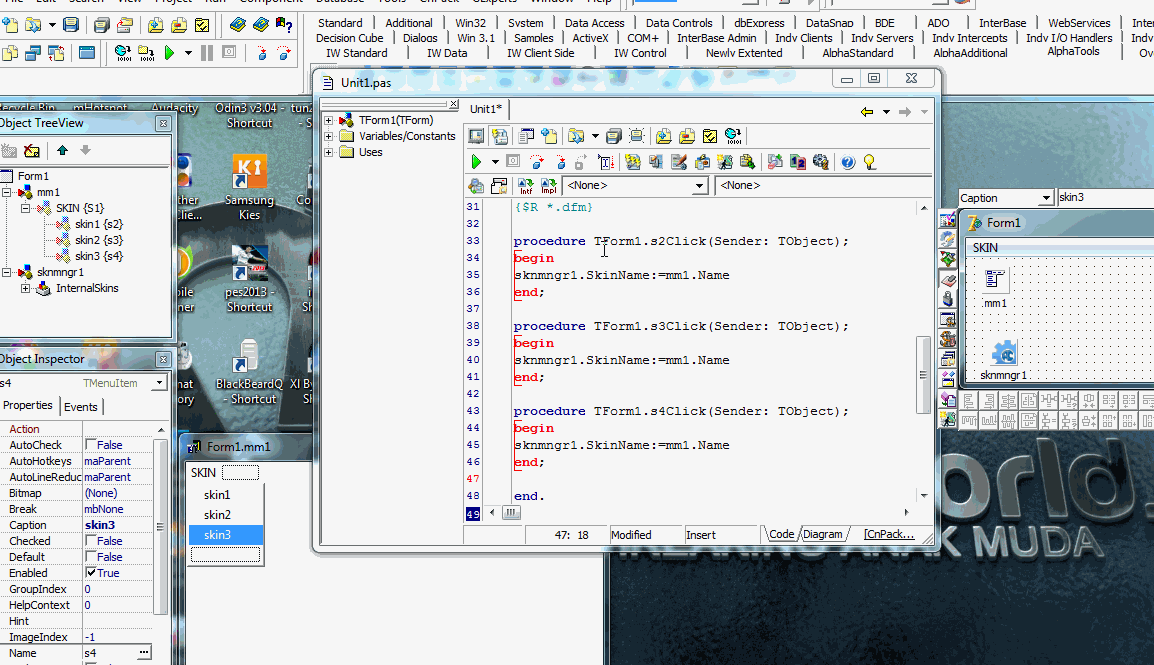
Task: Toggle the AutoCheck property checkbox
Action: pyautogui.click(x=91, y=445)
